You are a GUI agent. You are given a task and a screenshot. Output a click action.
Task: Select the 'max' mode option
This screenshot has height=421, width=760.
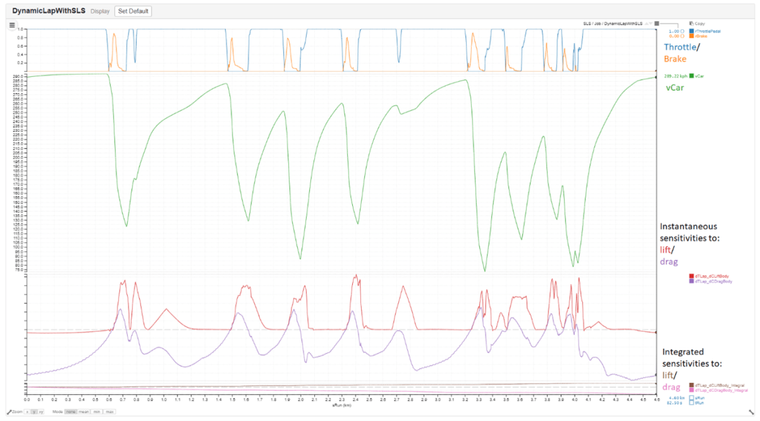tap(109, 411)
